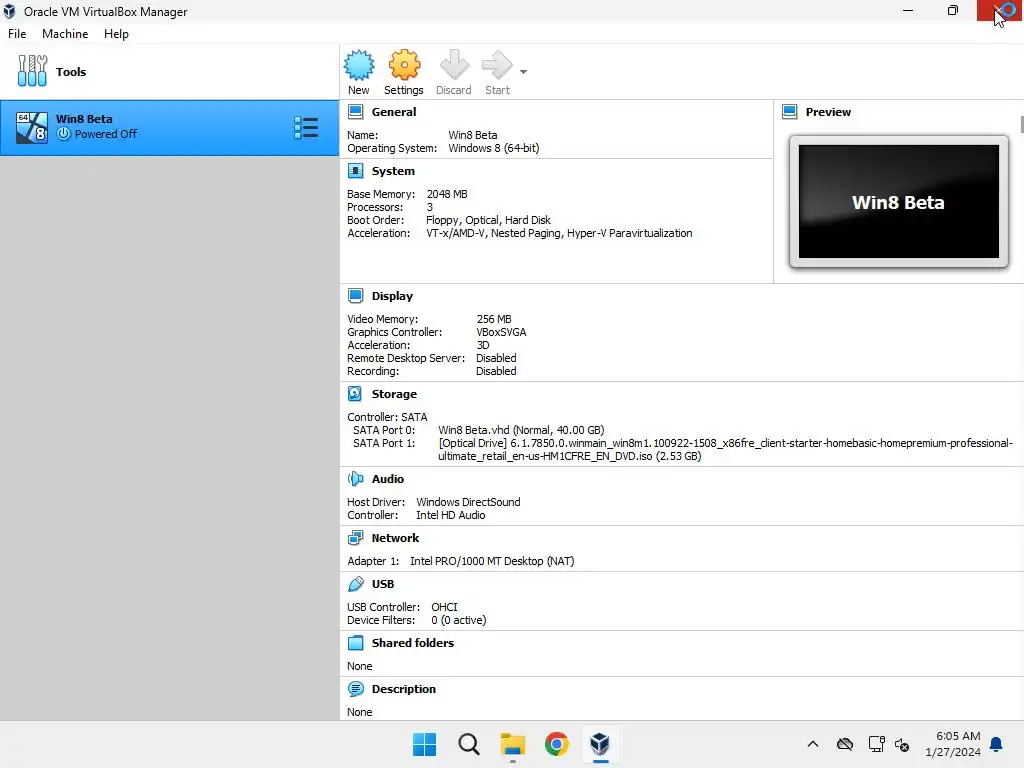
Task: Click the New virtual machine icon
Action: pyautogui.click(x=359, y=65)
